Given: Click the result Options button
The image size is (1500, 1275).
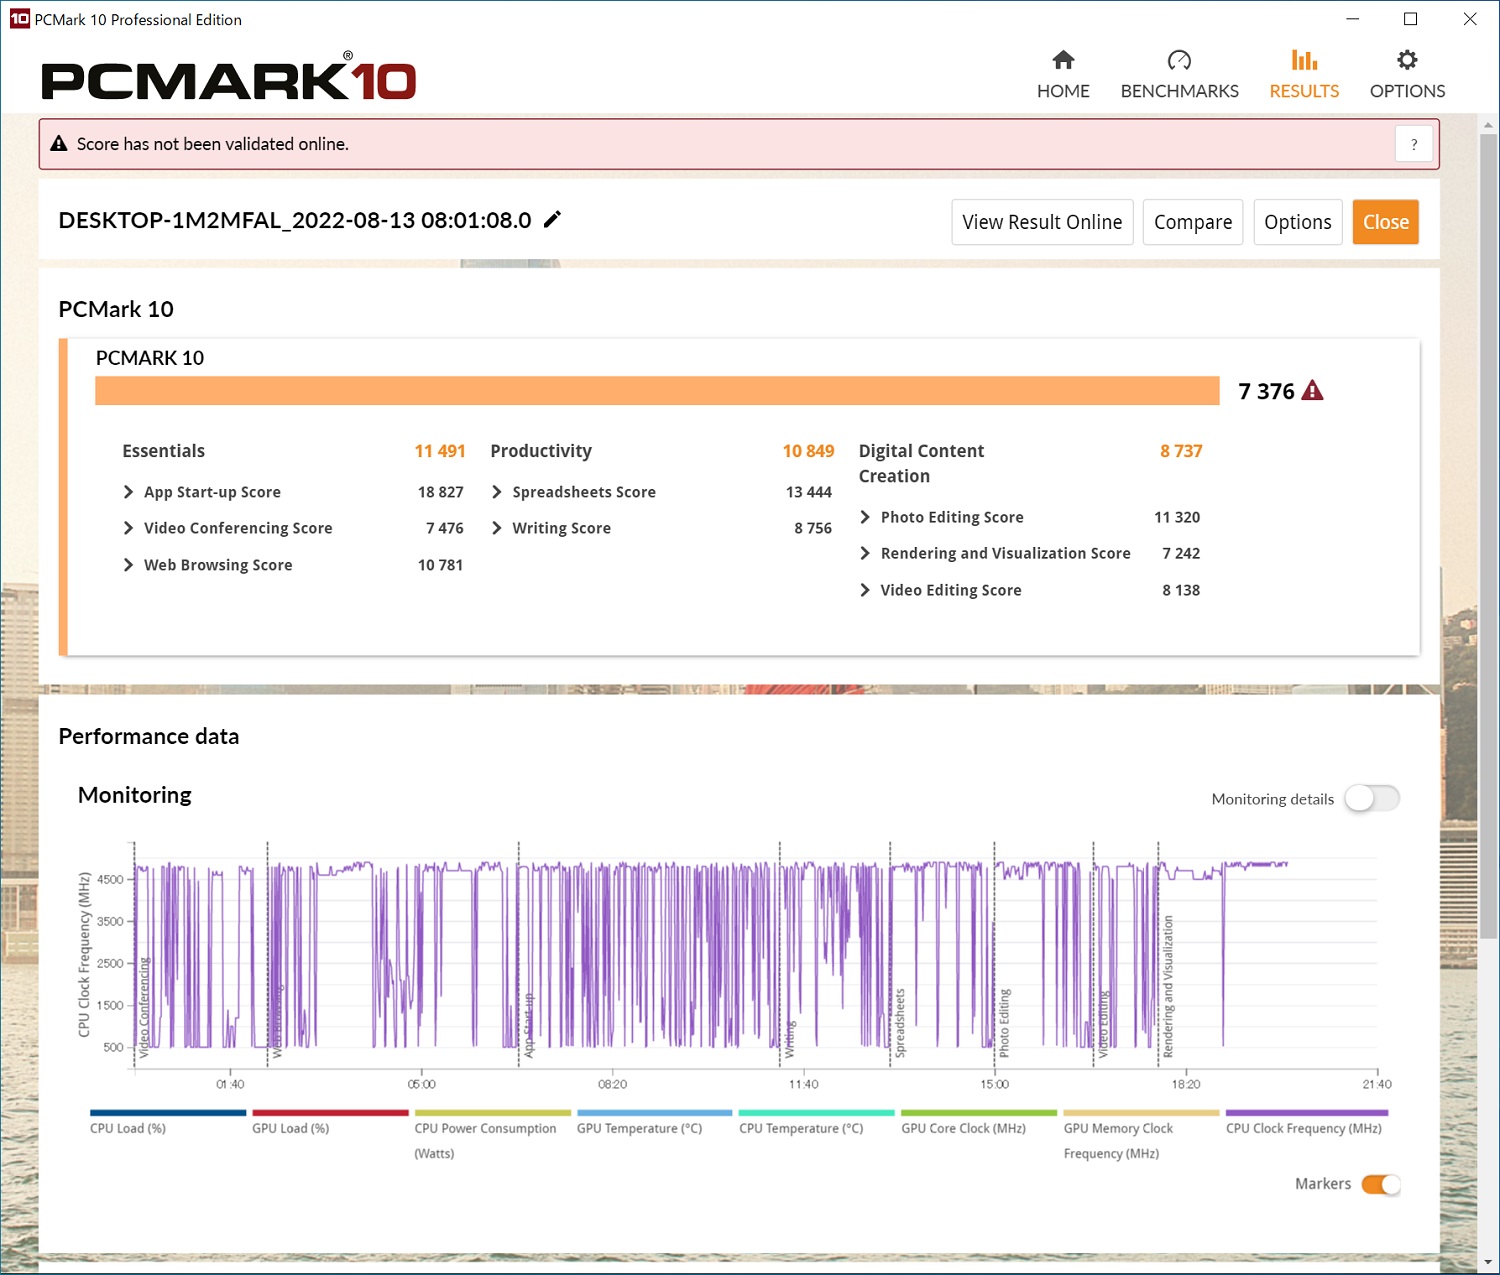Looking at the screenshot, I should pos(1298,222).
